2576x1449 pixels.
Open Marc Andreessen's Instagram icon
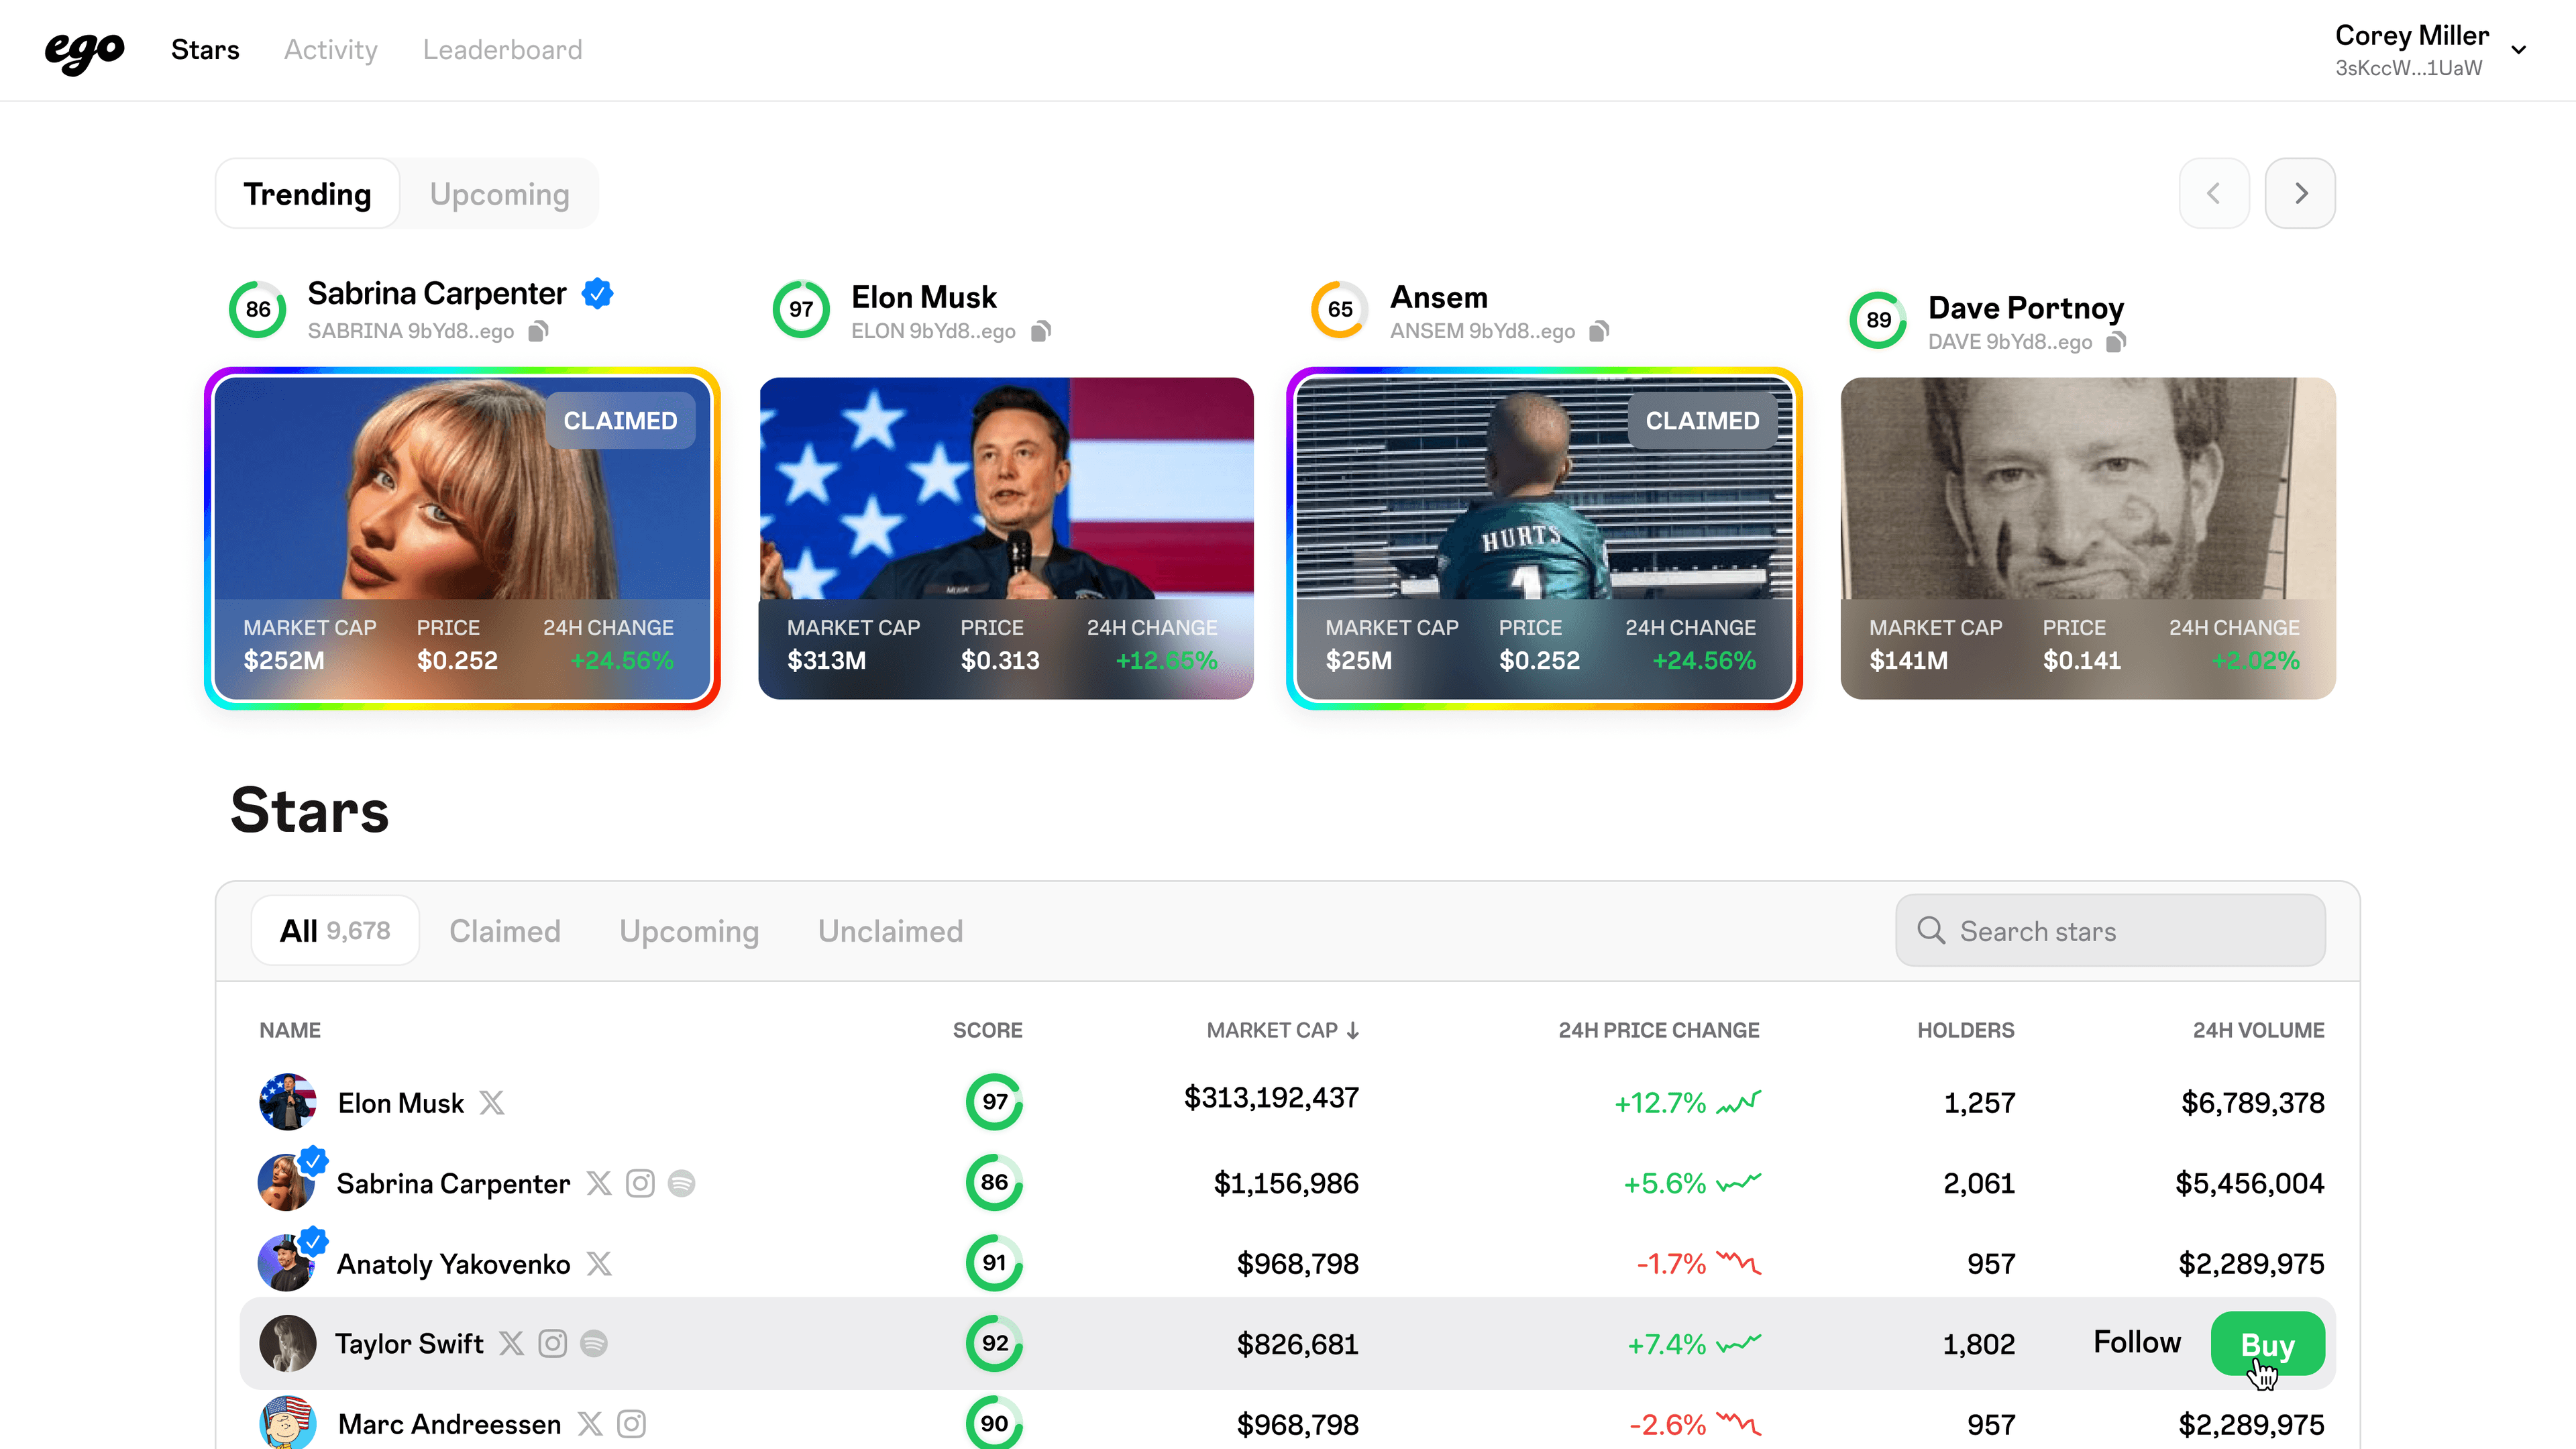click(631, 1424)
